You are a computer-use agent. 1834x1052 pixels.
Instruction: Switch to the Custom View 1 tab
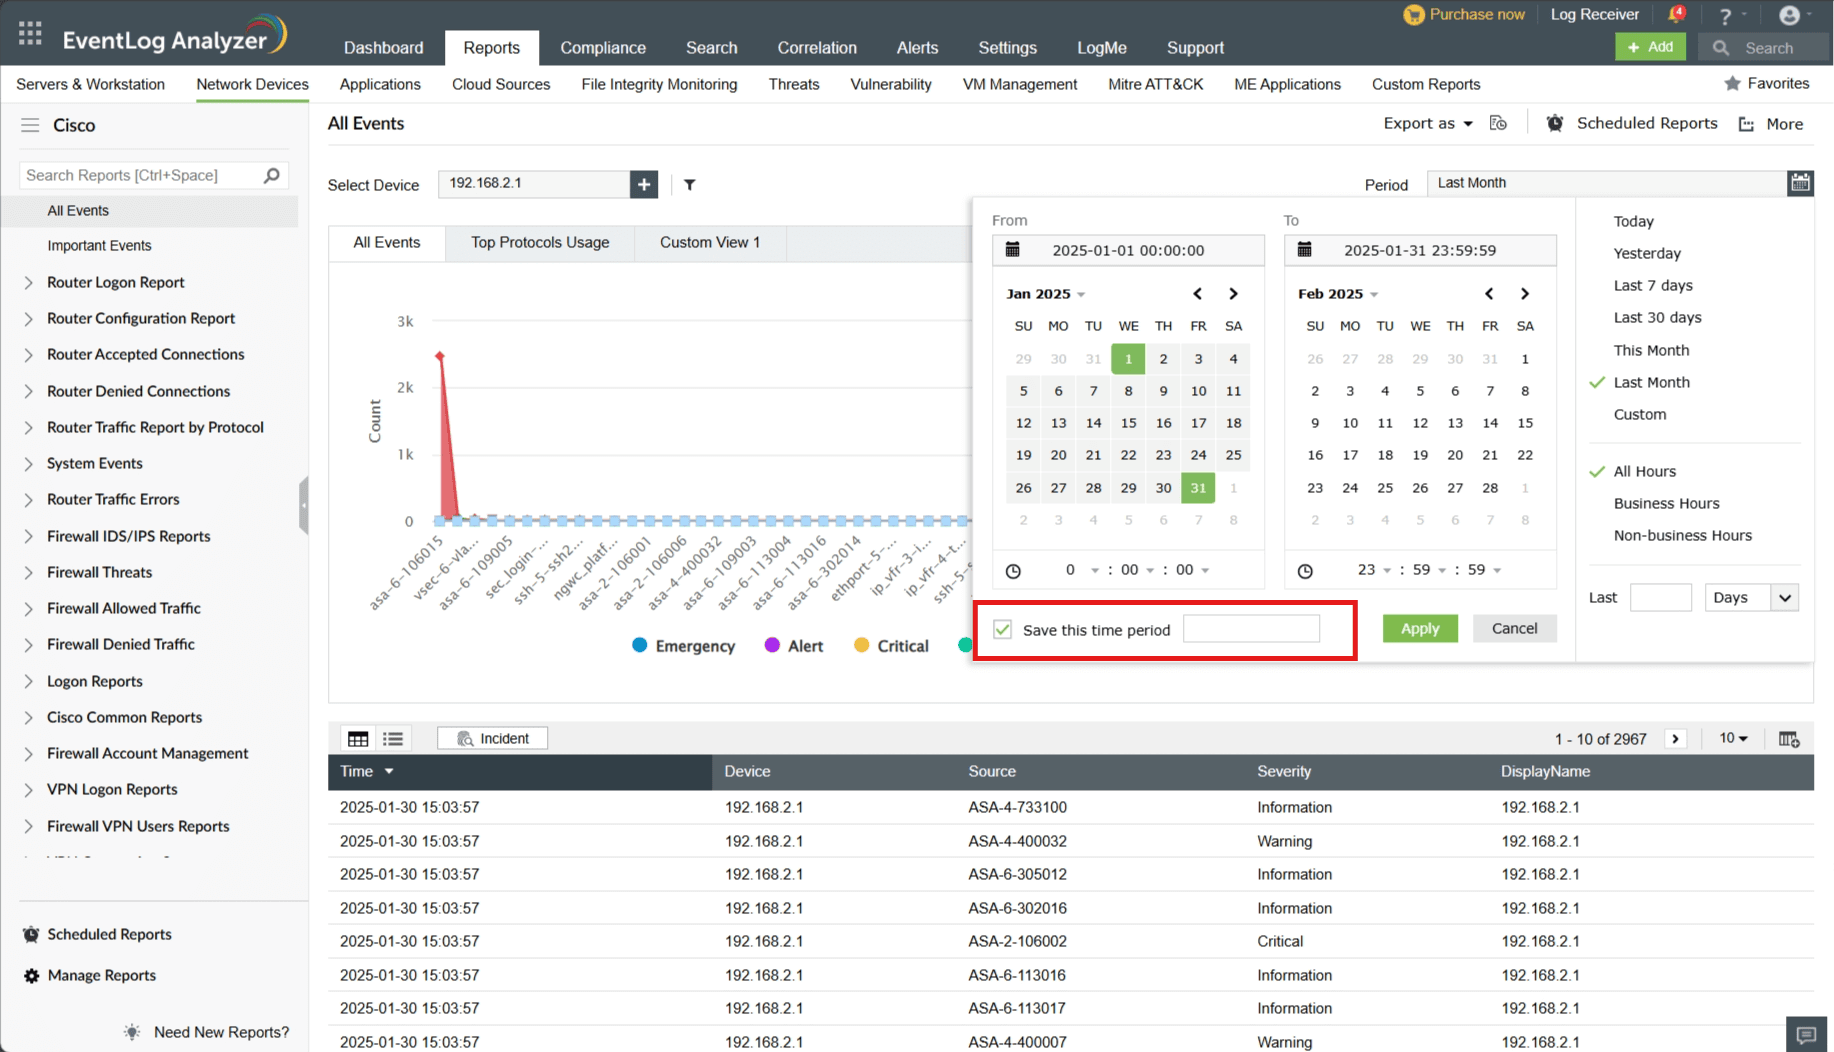point(710,243)
